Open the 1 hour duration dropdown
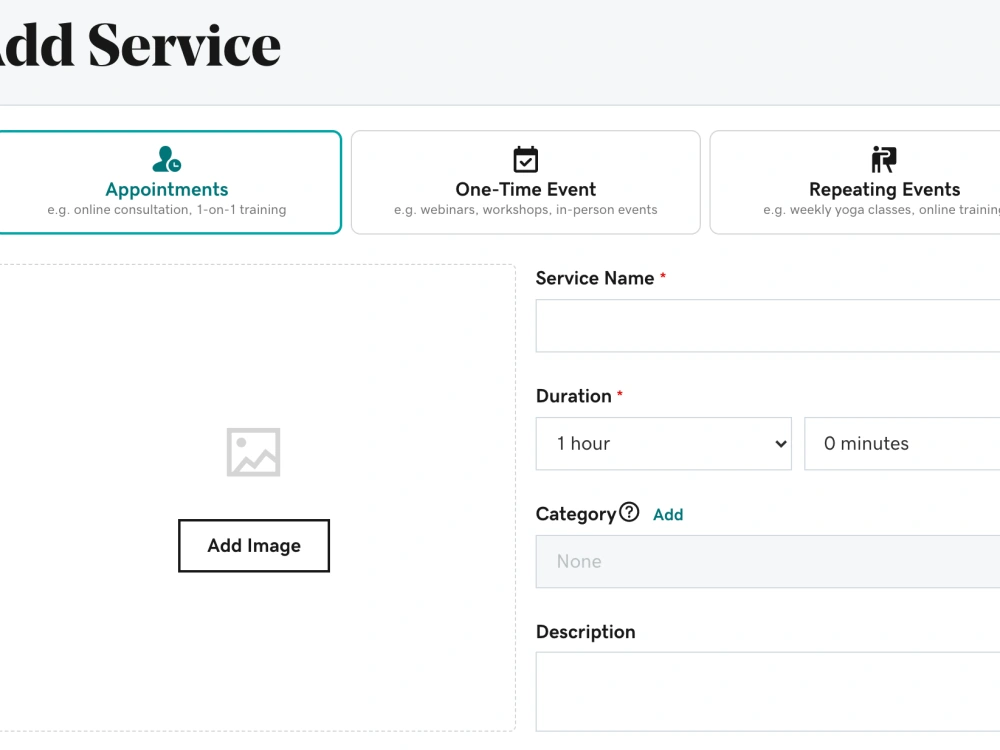This screenshot has width=1000, height=750. pos(663,444)
